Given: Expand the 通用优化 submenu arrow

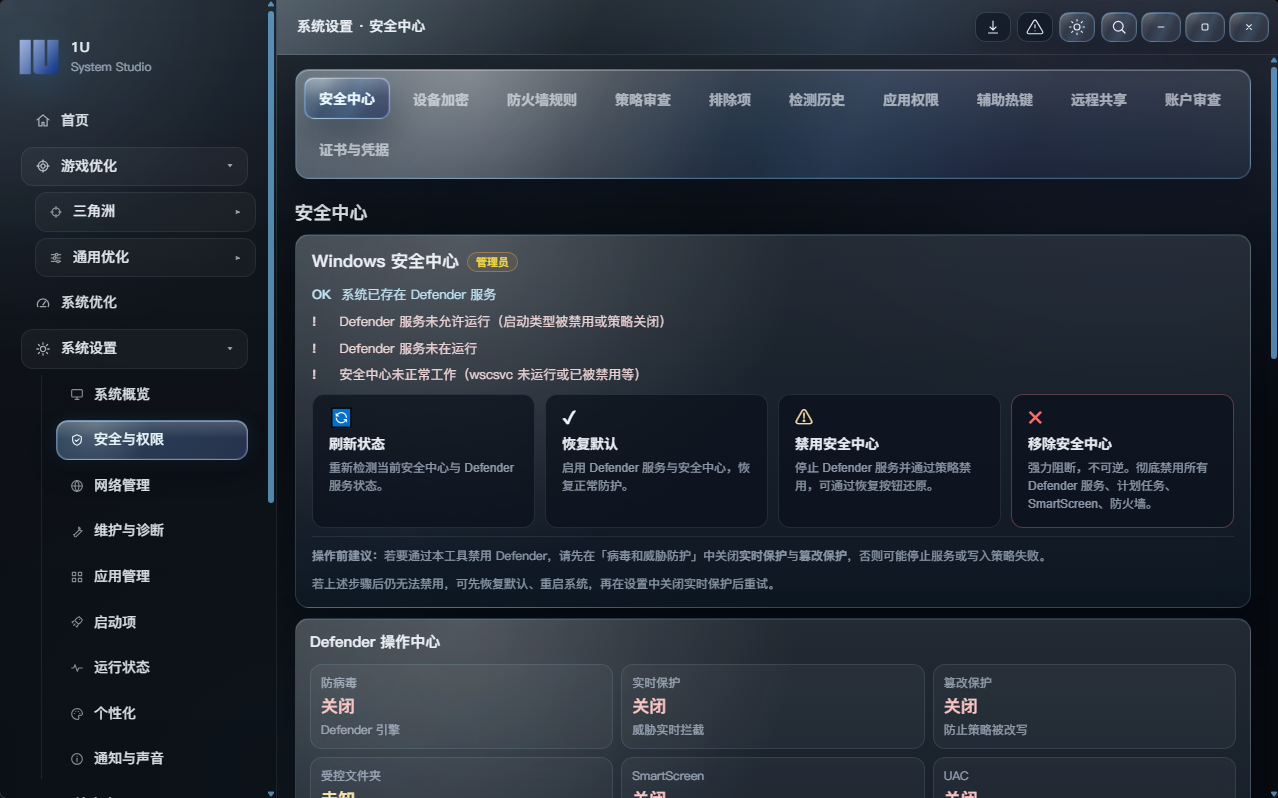Looking at the screenshot, I should tap(237, 258).
